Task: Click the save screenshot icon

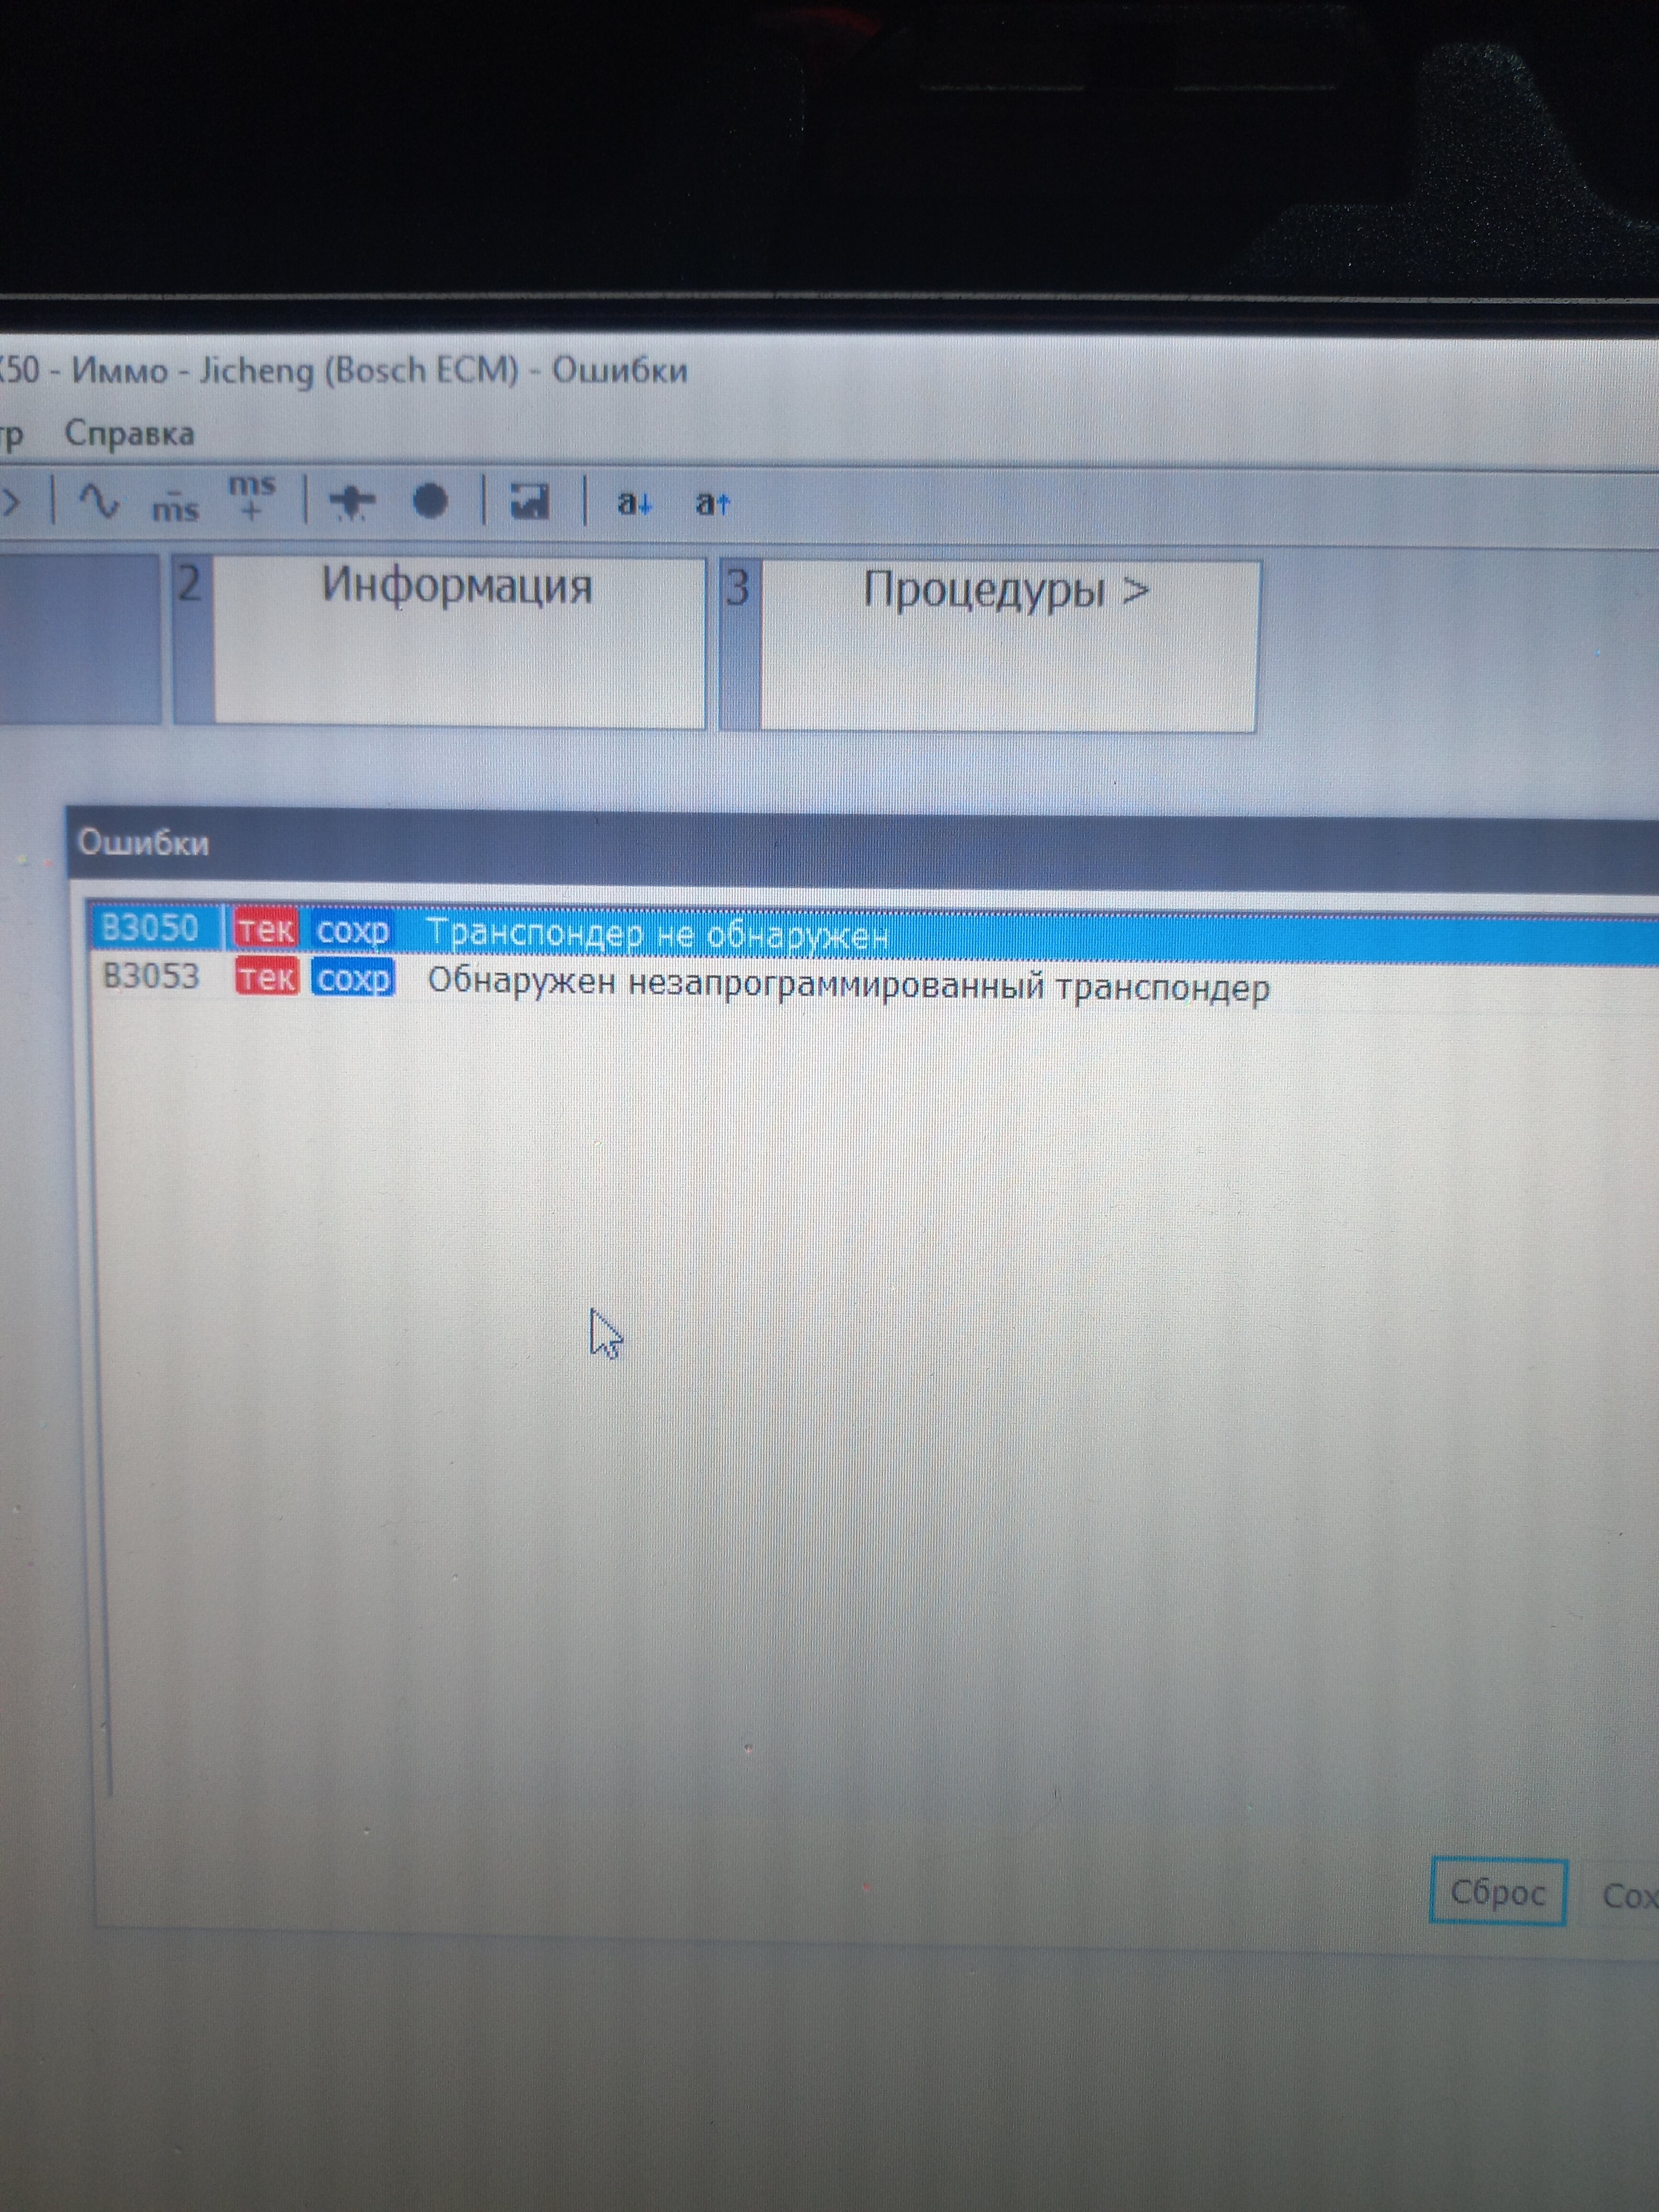Action: pos(530,501)
